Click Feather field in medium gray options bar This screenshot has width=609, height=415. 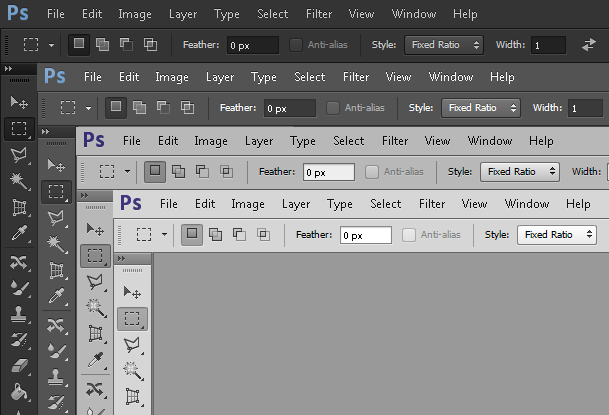coord(329,172)
